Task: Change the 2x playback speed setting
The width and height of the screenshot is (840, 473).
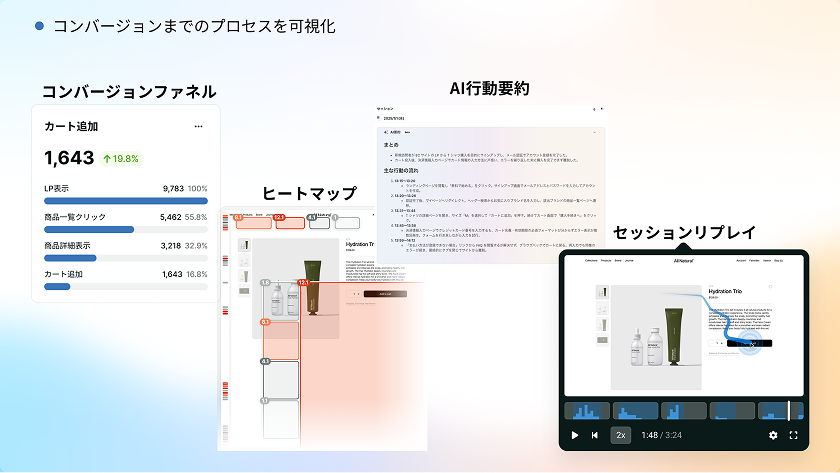Action: click(621, 435)
